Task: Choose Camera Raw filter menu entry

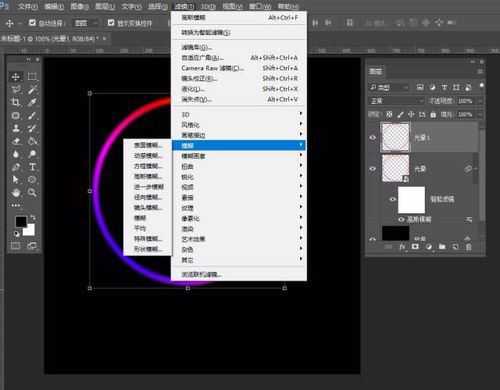Action: [239, 68]
